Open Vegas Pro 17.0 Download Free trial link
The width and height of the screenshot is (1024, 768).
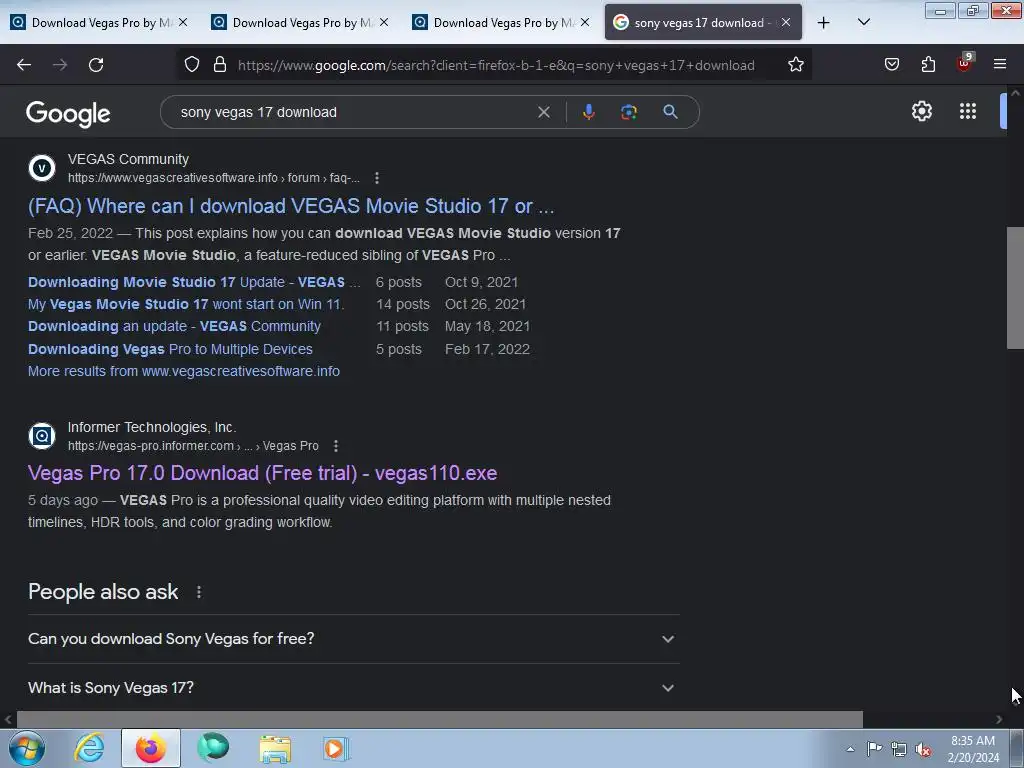point(263,473)
